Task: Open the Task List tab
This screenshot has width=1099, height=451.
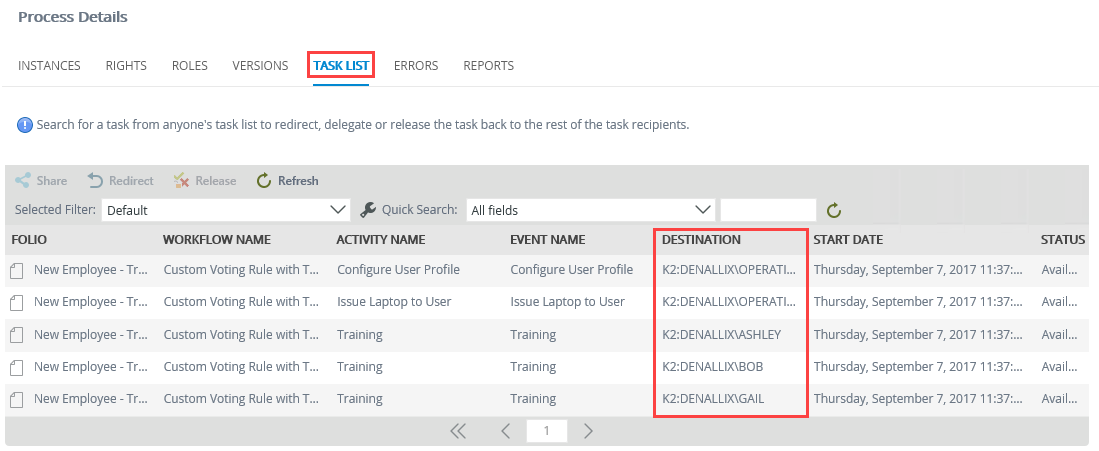Action: [341, 65]
